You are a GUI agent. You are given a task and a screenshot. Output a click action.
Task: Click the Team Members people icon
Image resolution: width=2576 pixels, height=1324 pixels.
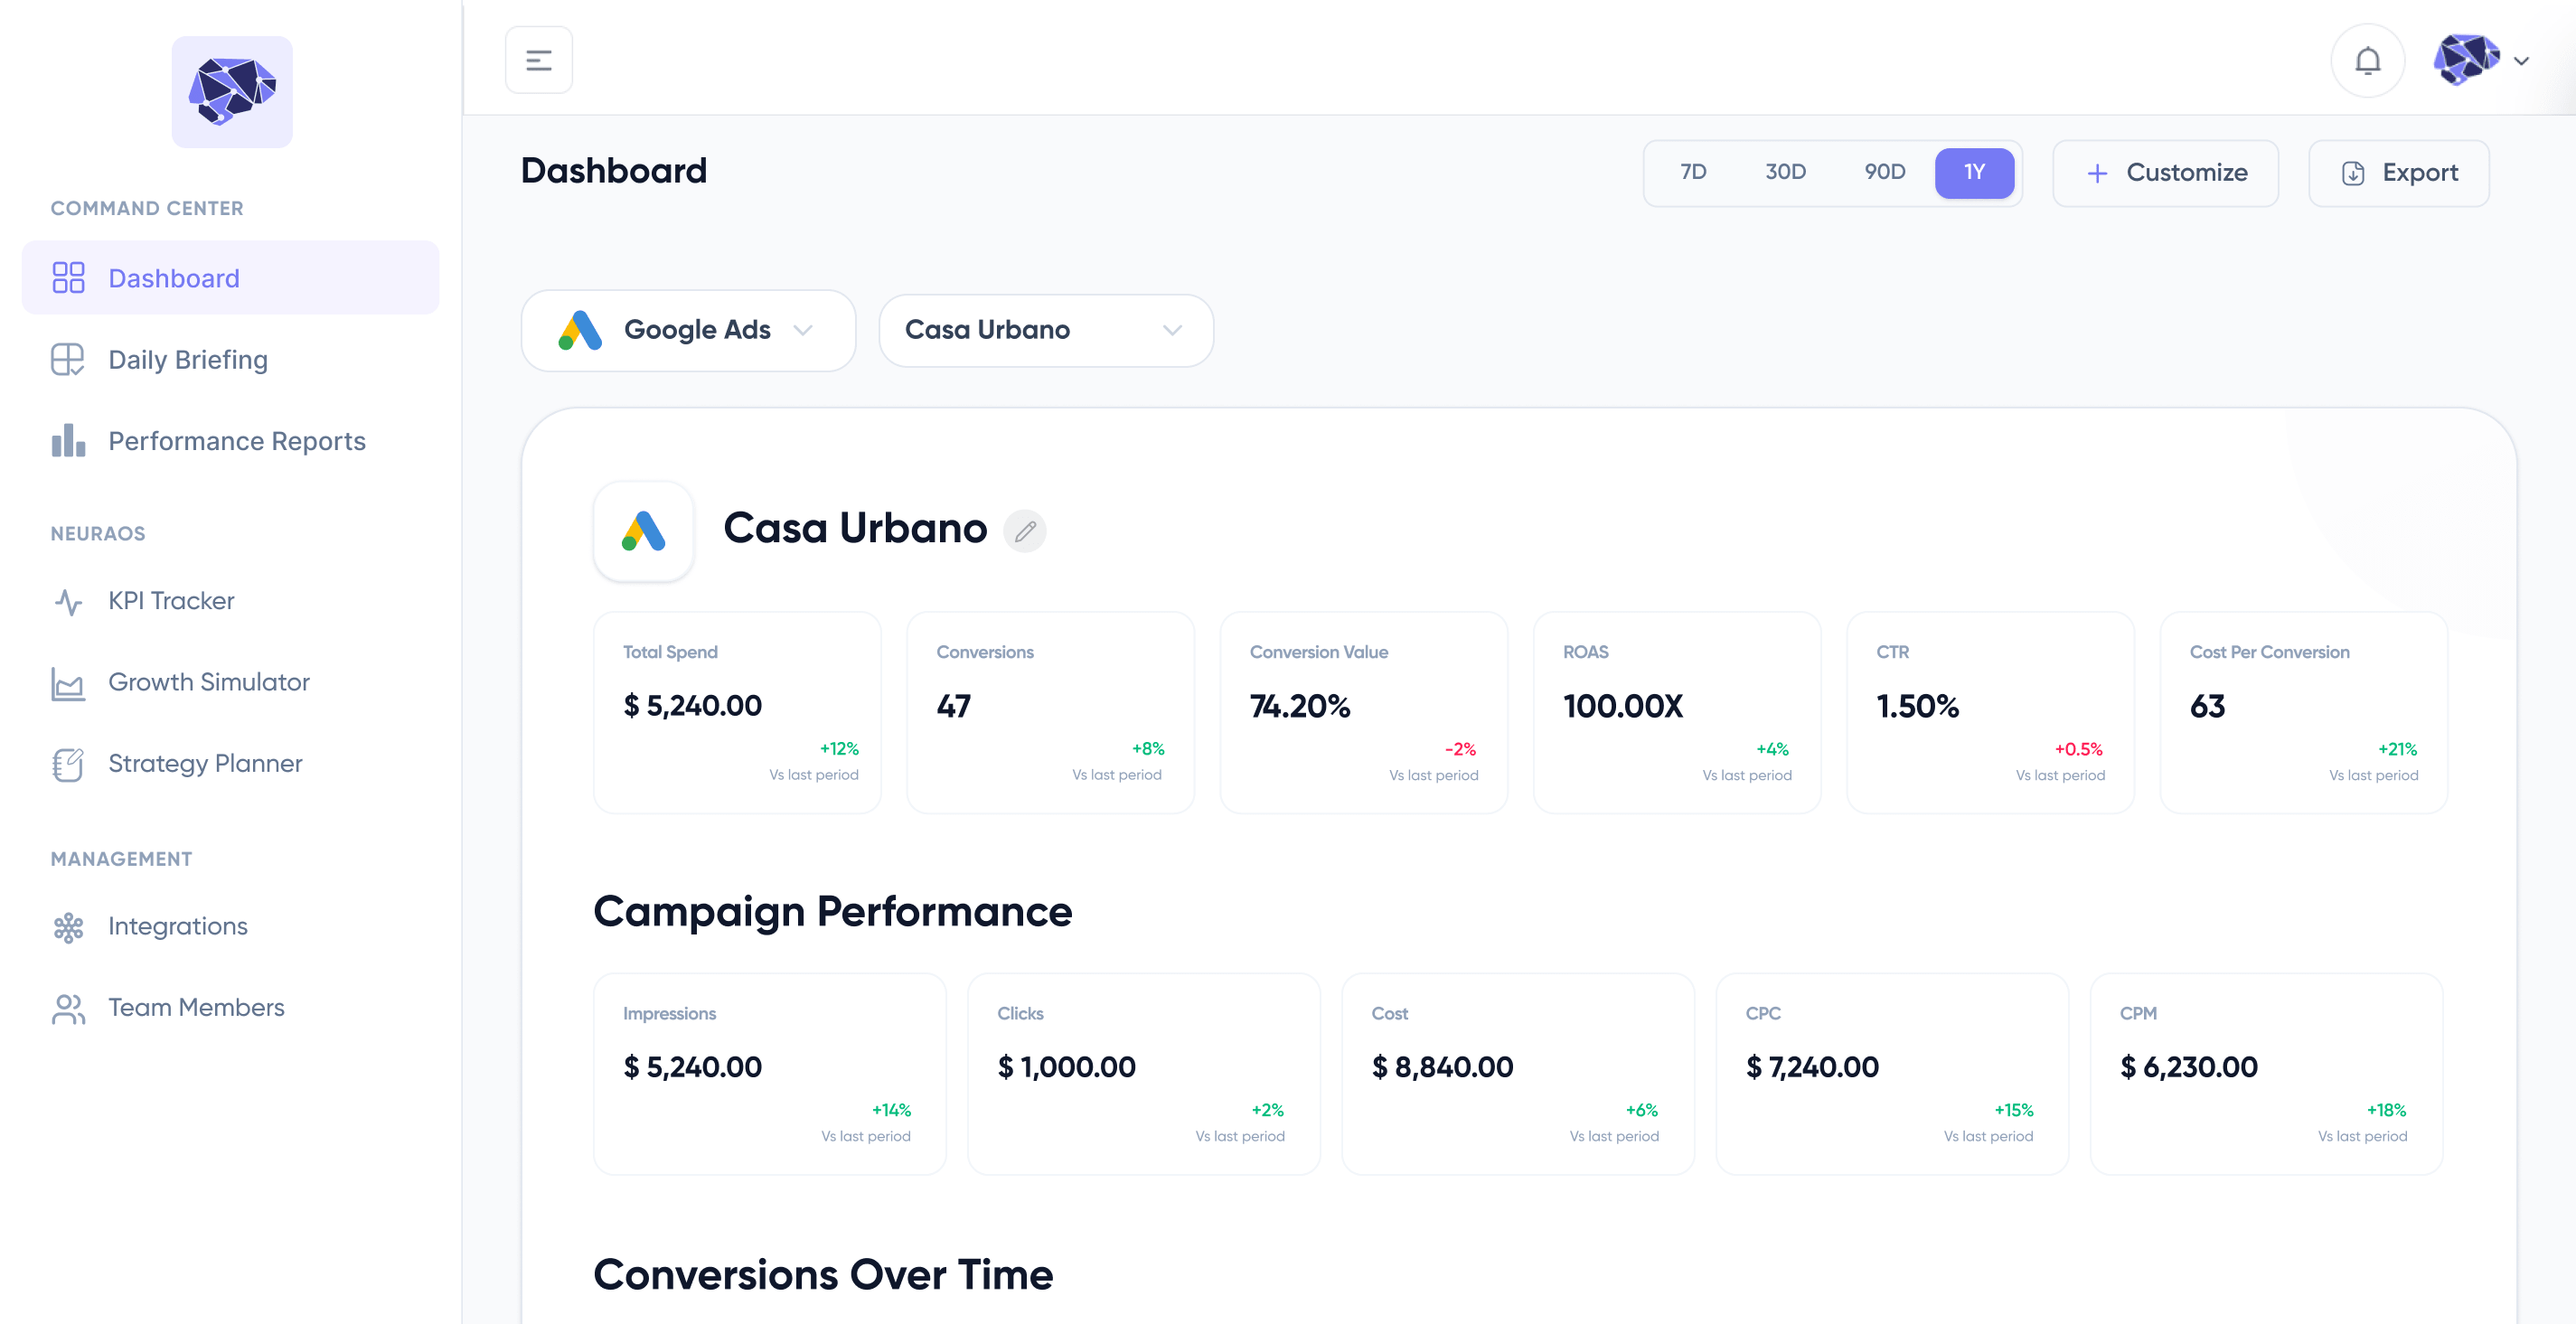click(68, 1008)
